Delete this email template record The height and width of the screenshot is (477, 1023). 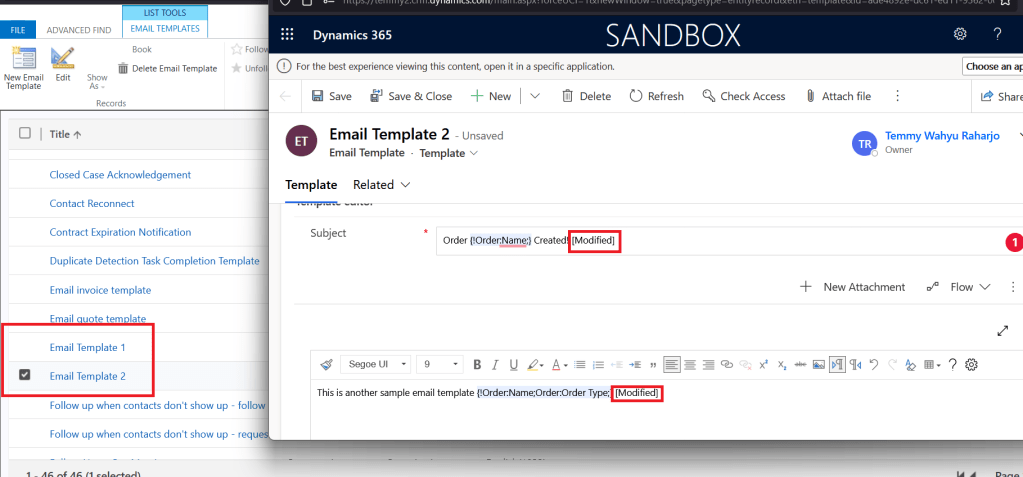point(586,96)
